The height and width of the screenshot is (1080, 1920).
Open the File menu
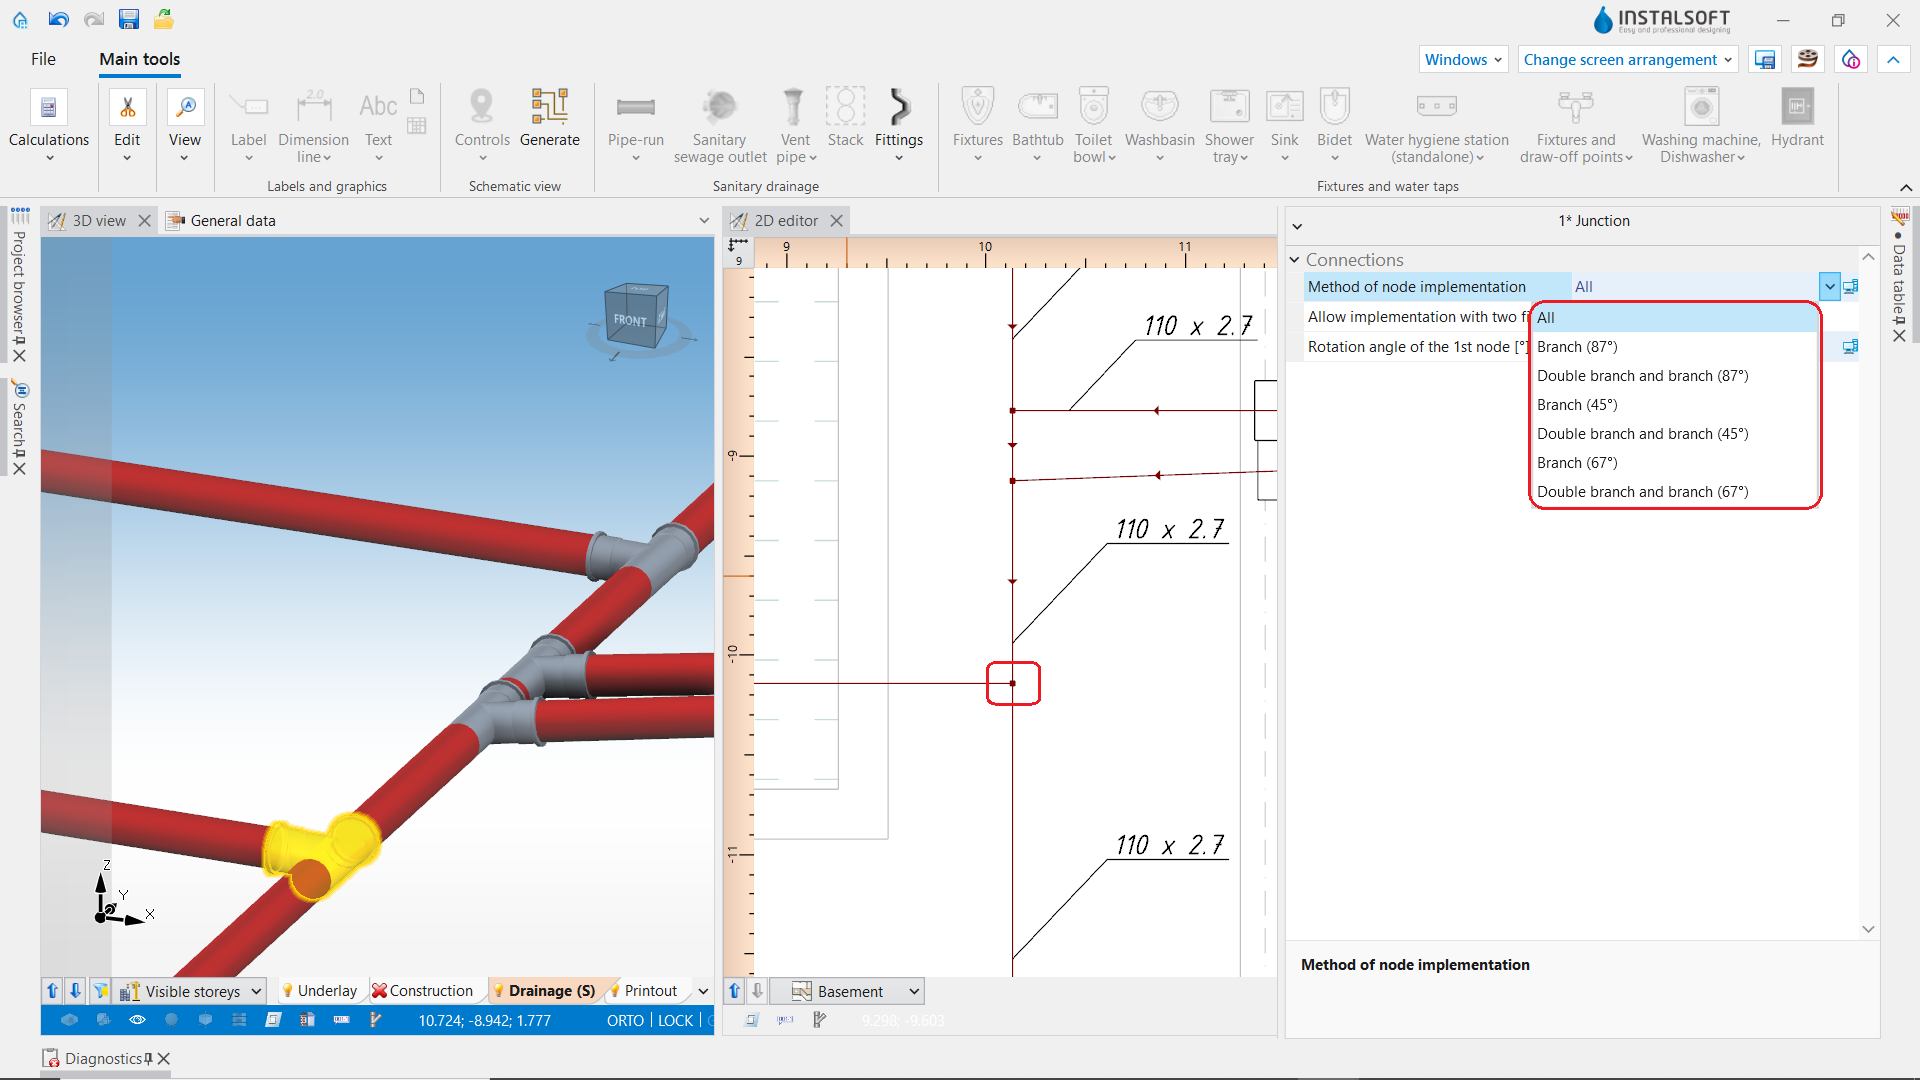click(43, 59)
